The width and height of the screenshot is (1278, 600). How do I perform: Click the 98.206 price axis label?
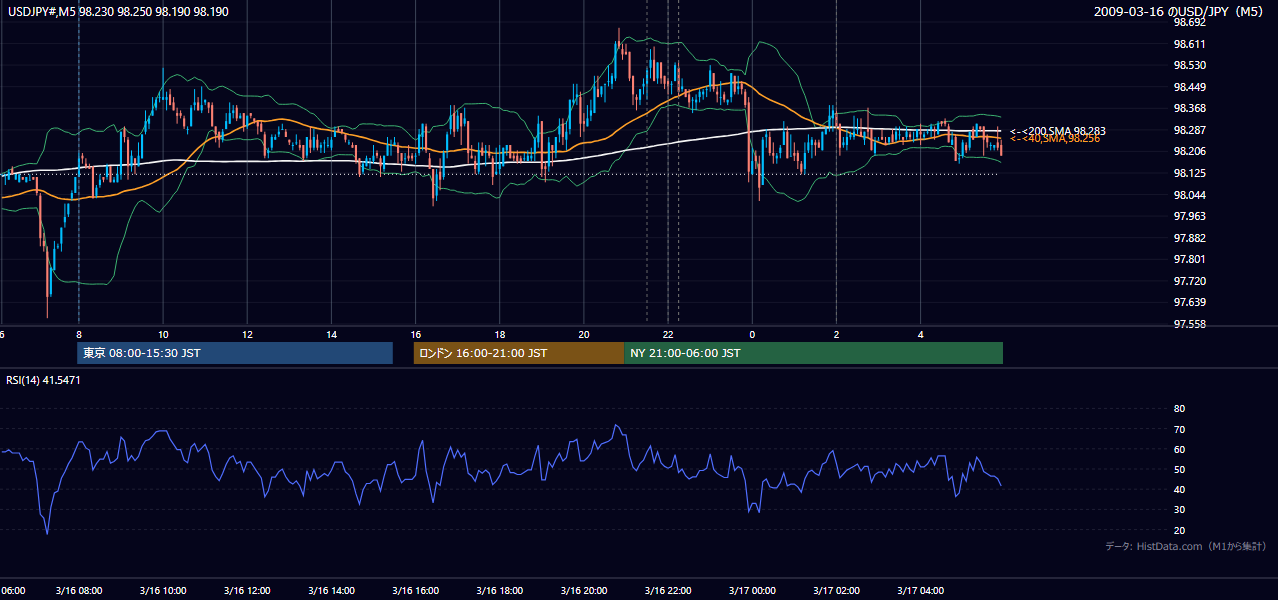[x=1189, y=151]
